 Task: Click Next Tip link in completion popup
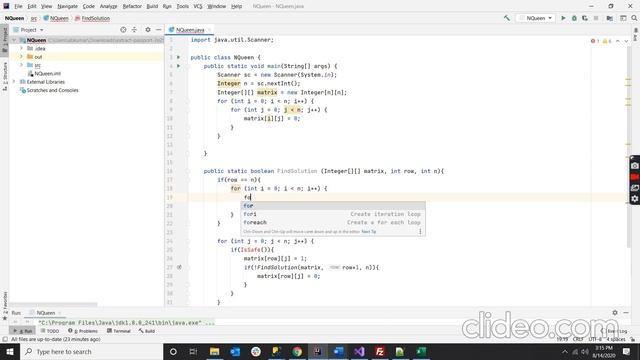tap(369, 231)
